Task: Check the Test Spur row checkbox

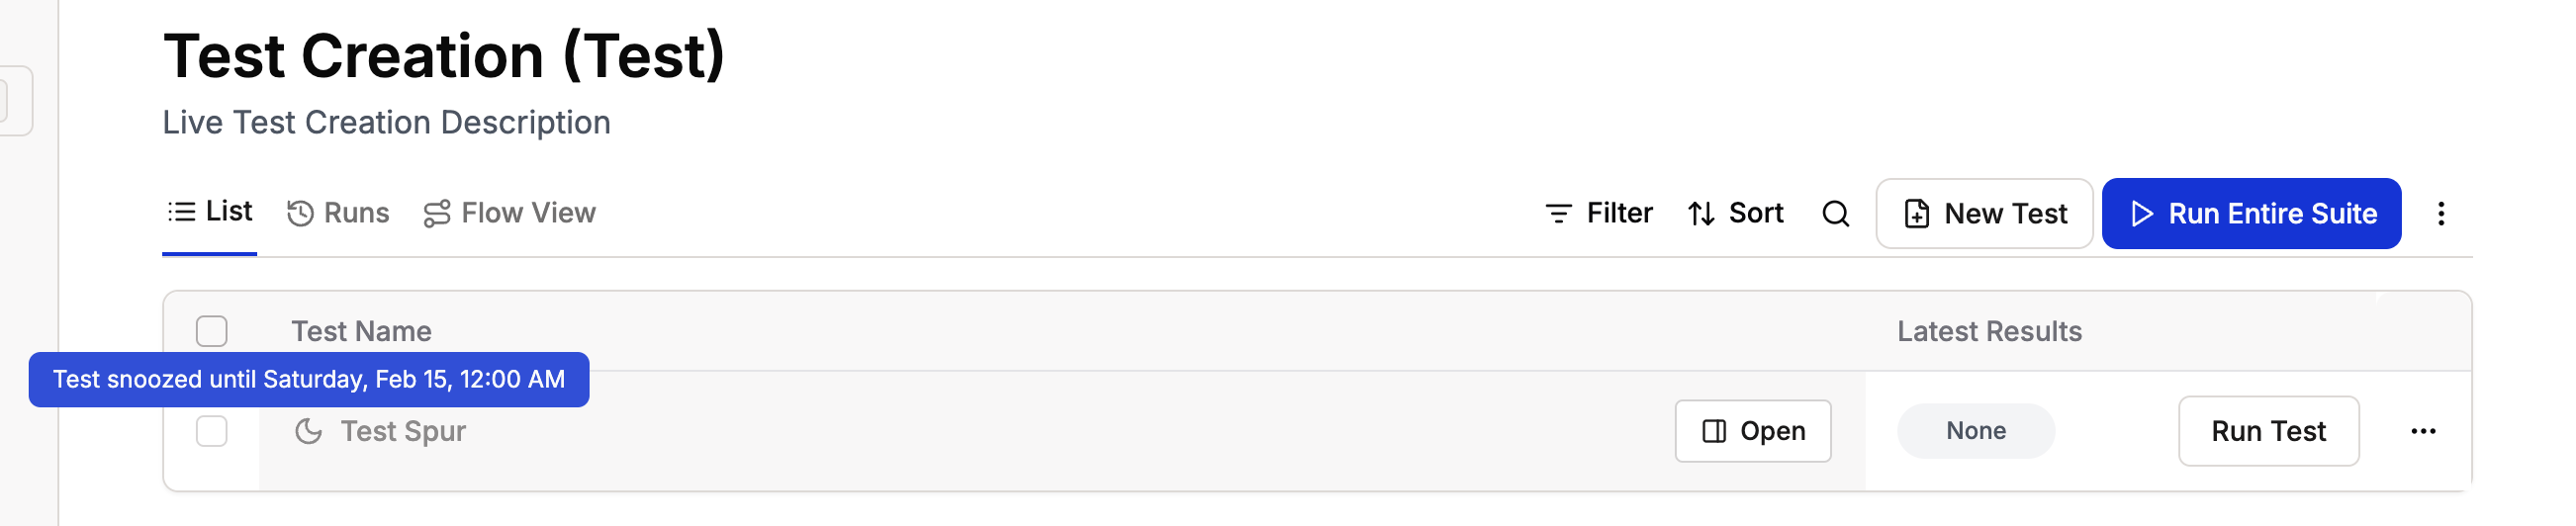Action: [x=212, y=431]
